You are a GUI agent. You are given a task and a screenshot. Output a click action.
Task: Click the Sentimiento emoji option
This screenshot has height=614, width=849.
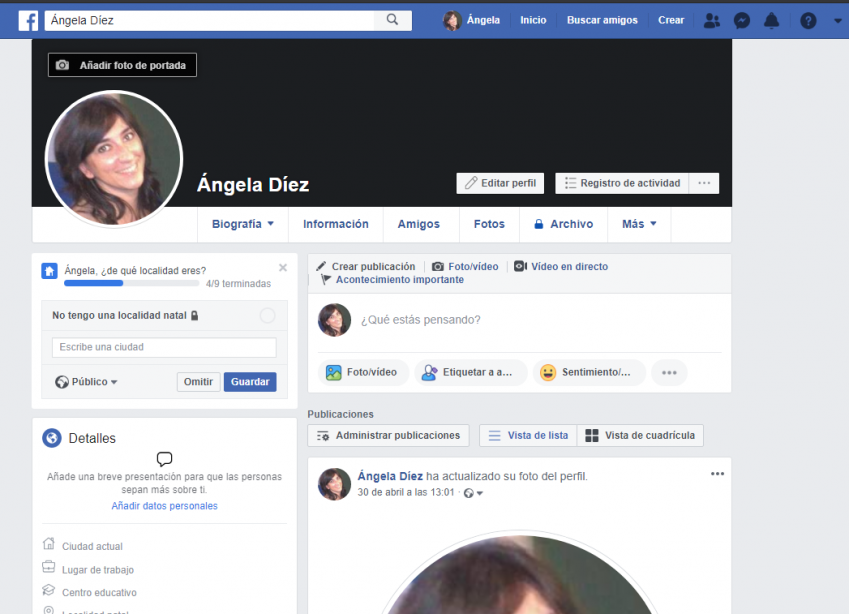click(x=588, y=372)
